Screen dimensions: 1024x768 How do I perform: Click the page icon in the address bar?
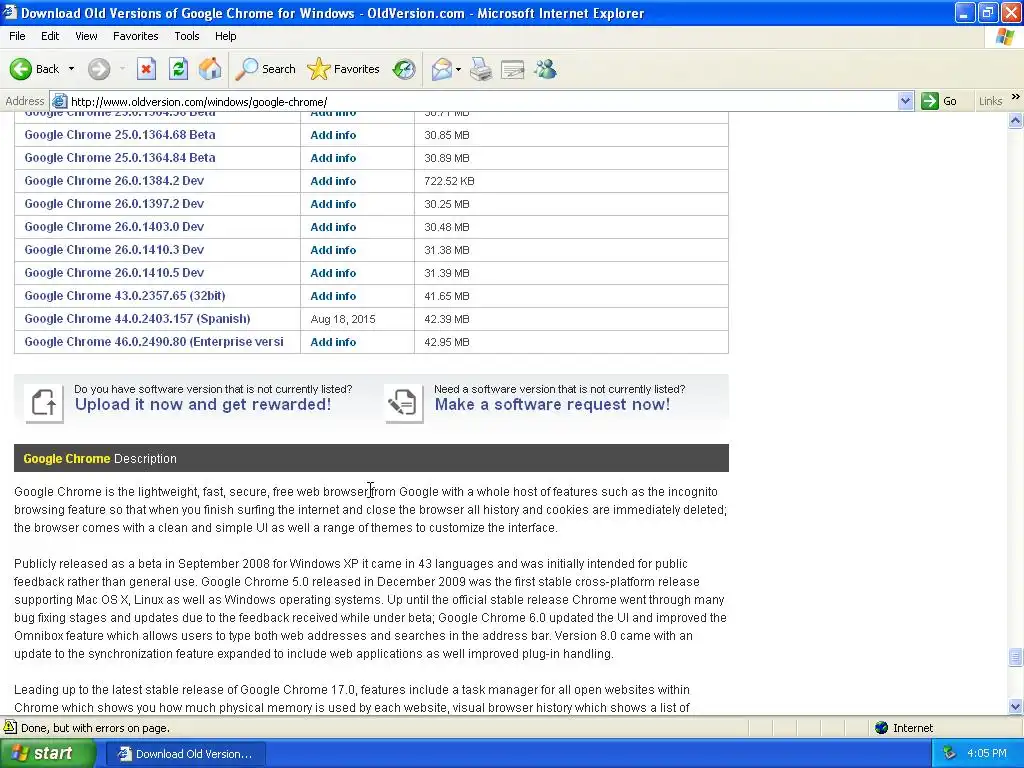point(59,101)
